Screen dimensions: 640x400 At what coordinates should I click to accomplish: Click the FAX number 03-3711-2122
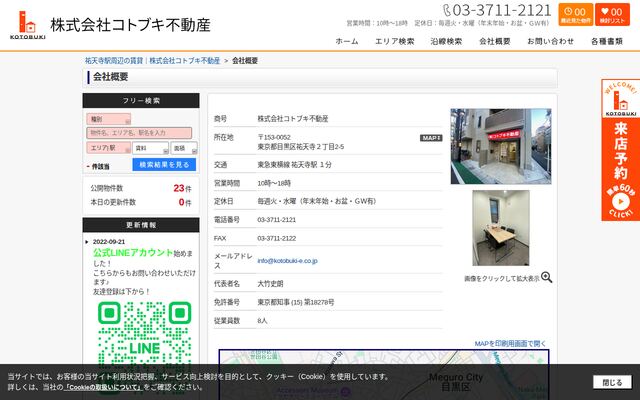point(277,238)
